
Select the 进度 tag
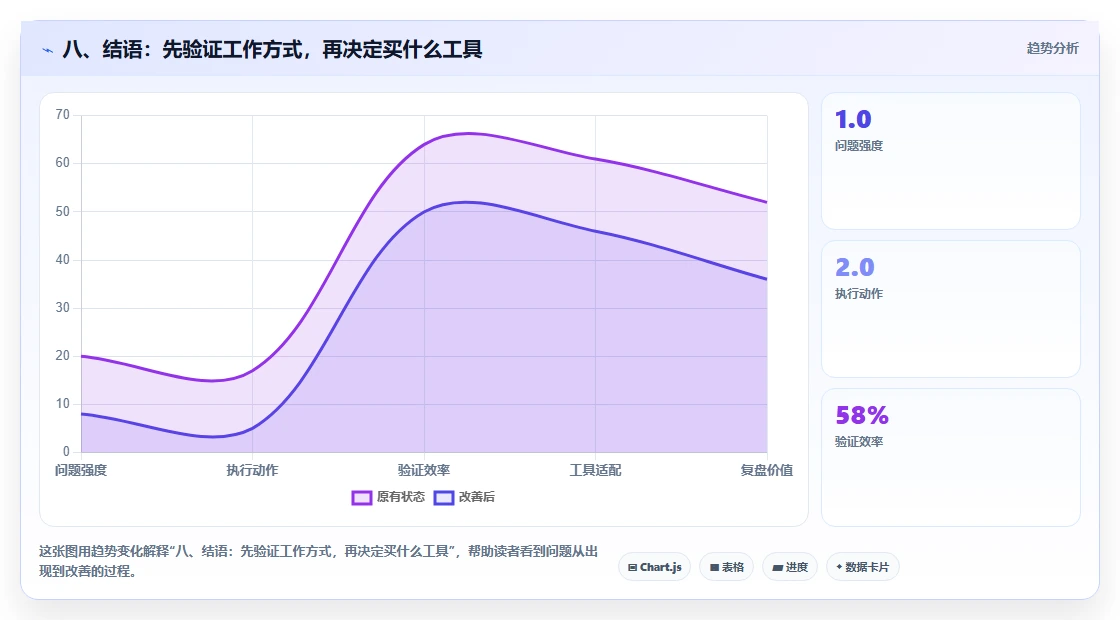790,567
